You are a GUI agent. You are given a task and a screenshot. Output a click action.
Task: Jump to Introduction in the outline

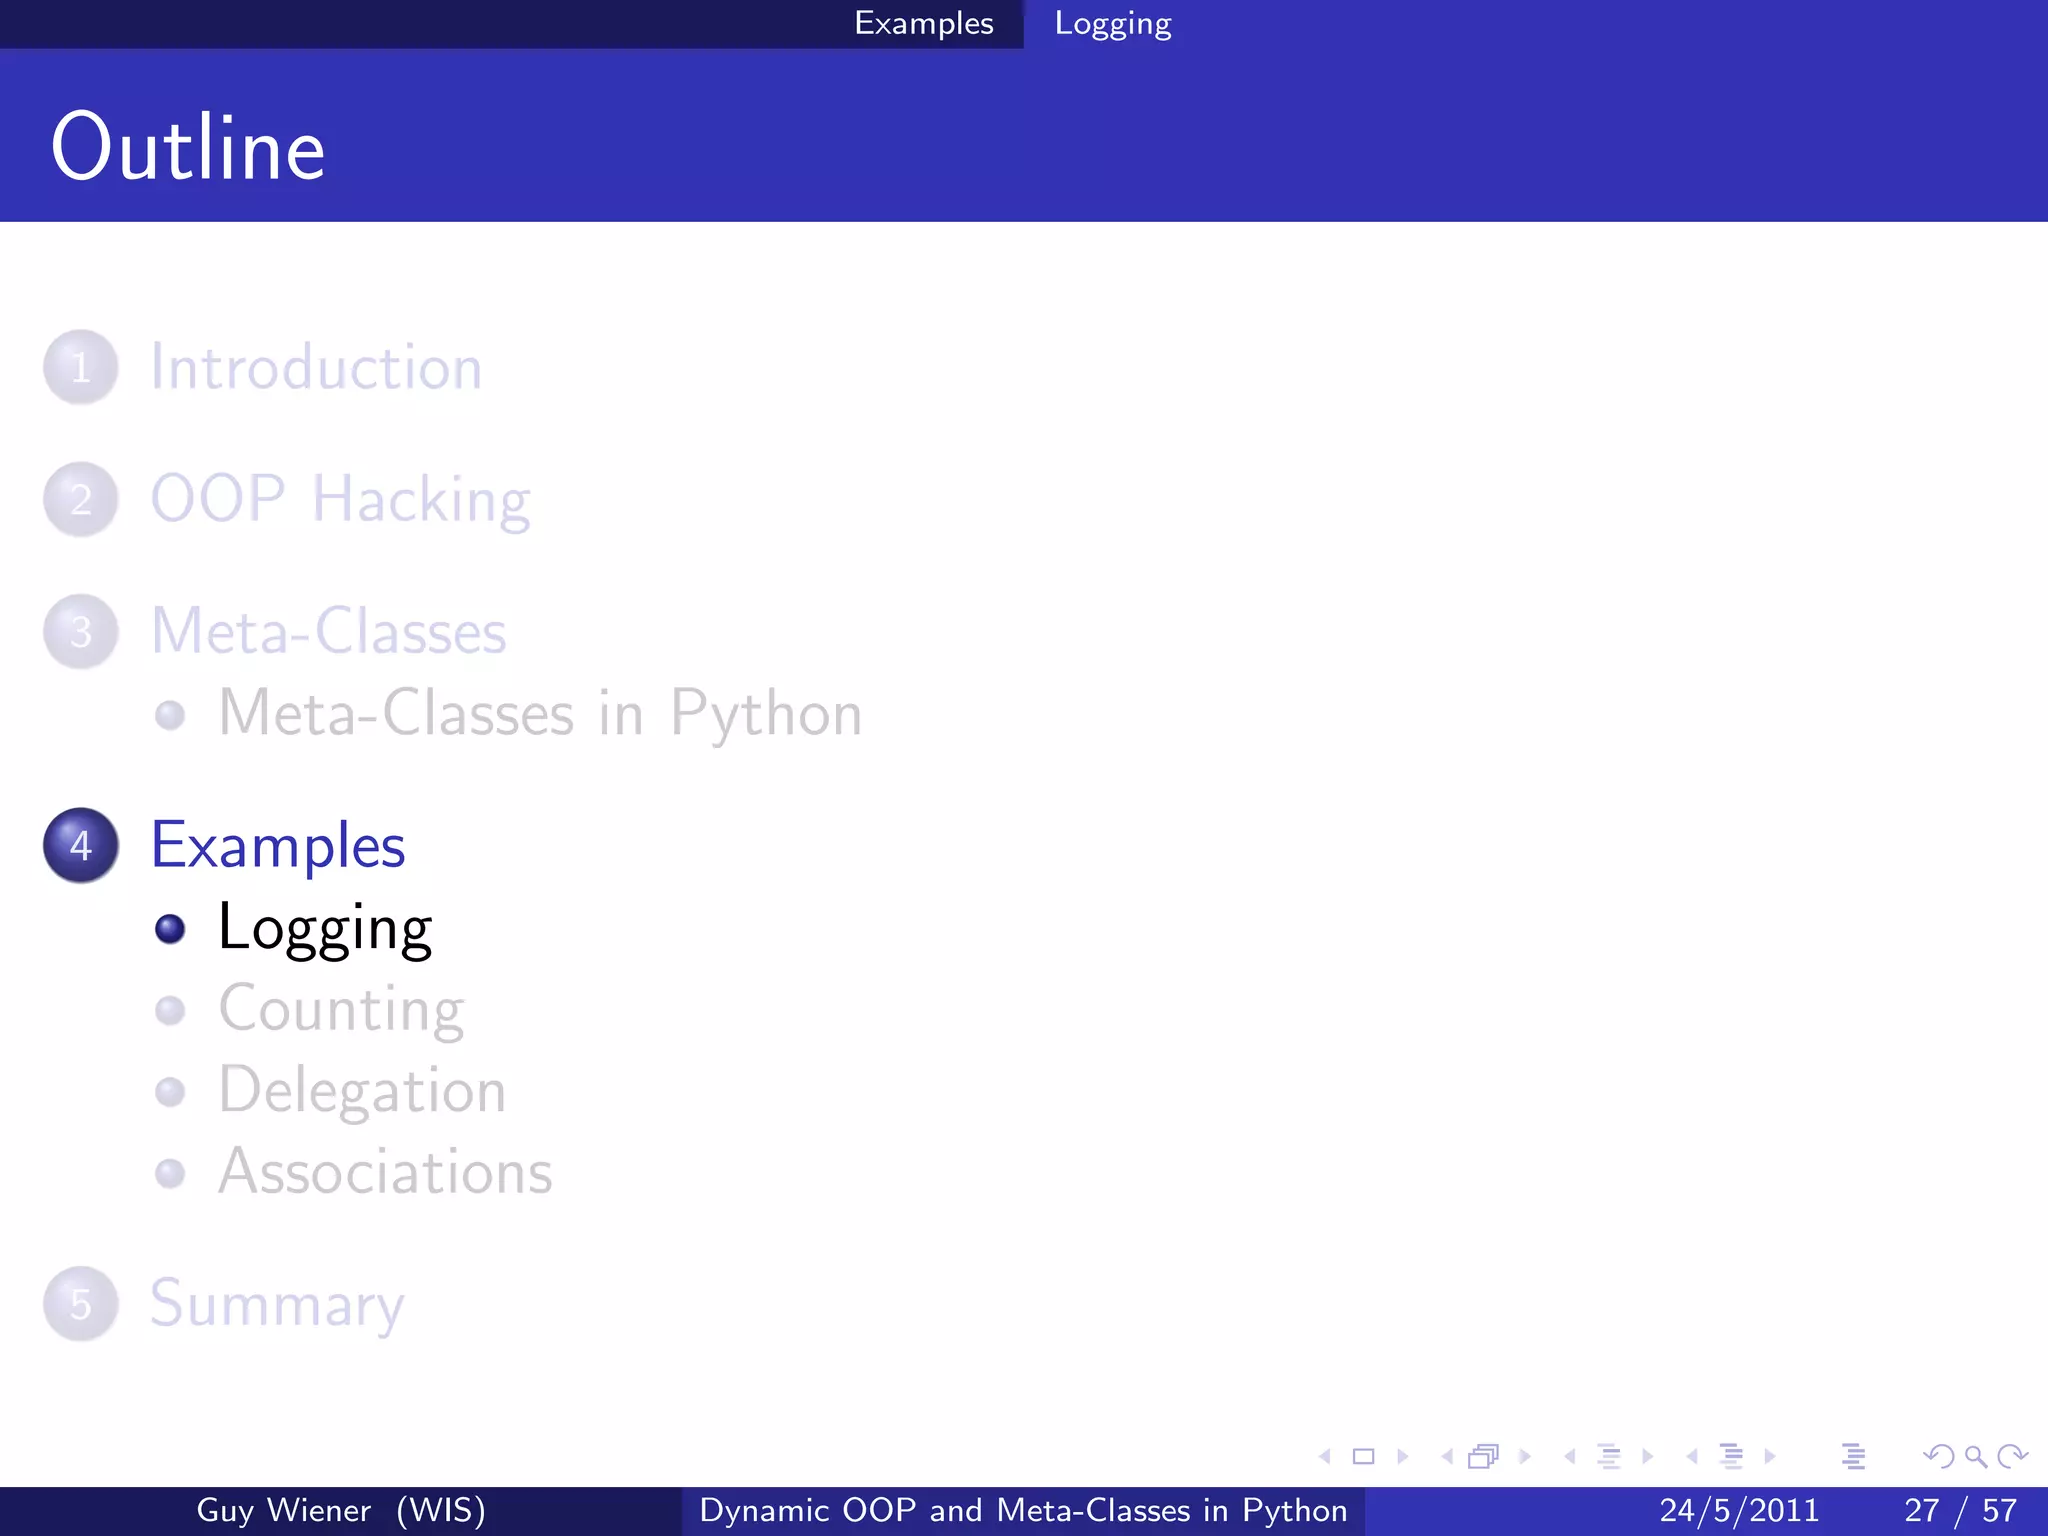point(316,367)
